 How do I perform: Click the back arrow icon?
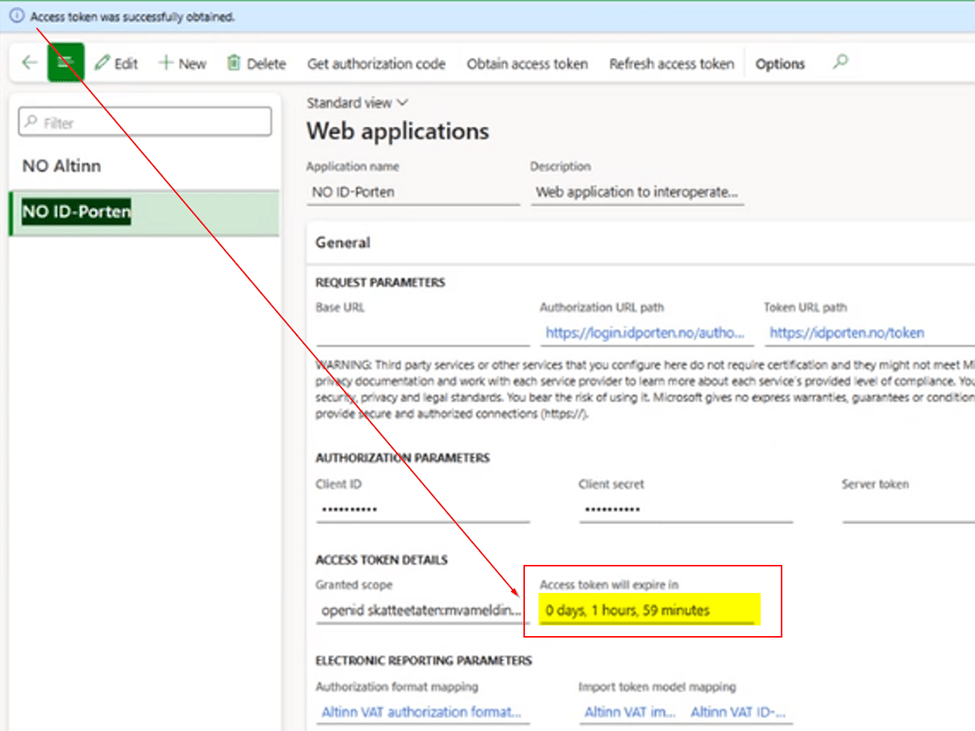coord(29,63)
